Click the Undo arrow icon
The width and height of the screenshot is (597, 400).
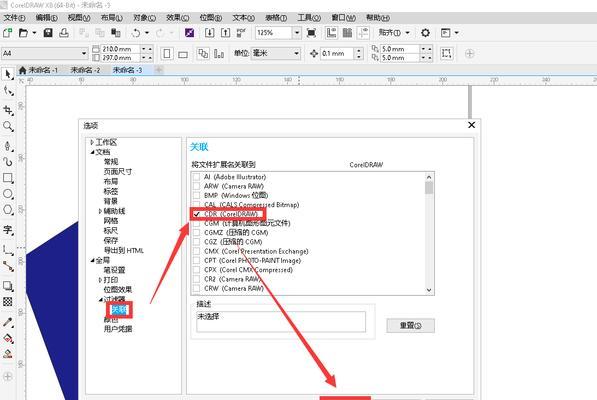136,33
